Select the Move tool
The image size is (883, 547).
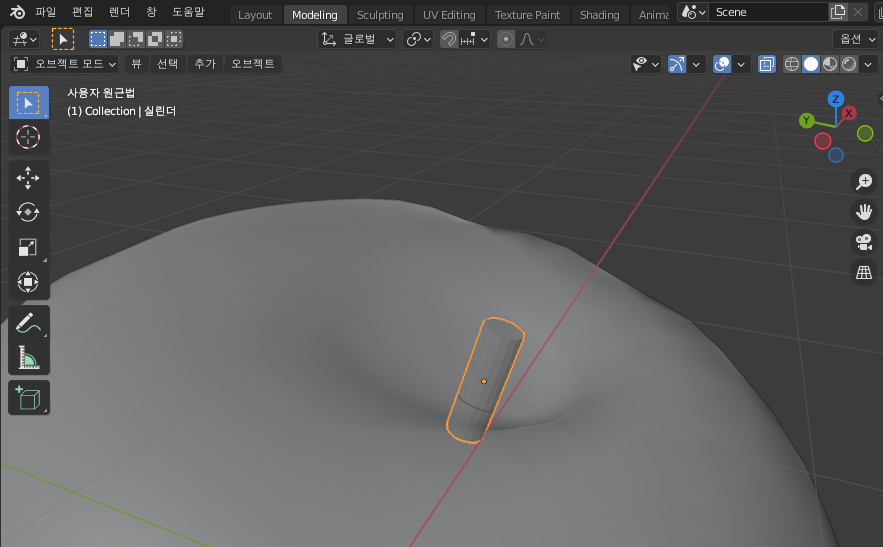tap(28, 178)
